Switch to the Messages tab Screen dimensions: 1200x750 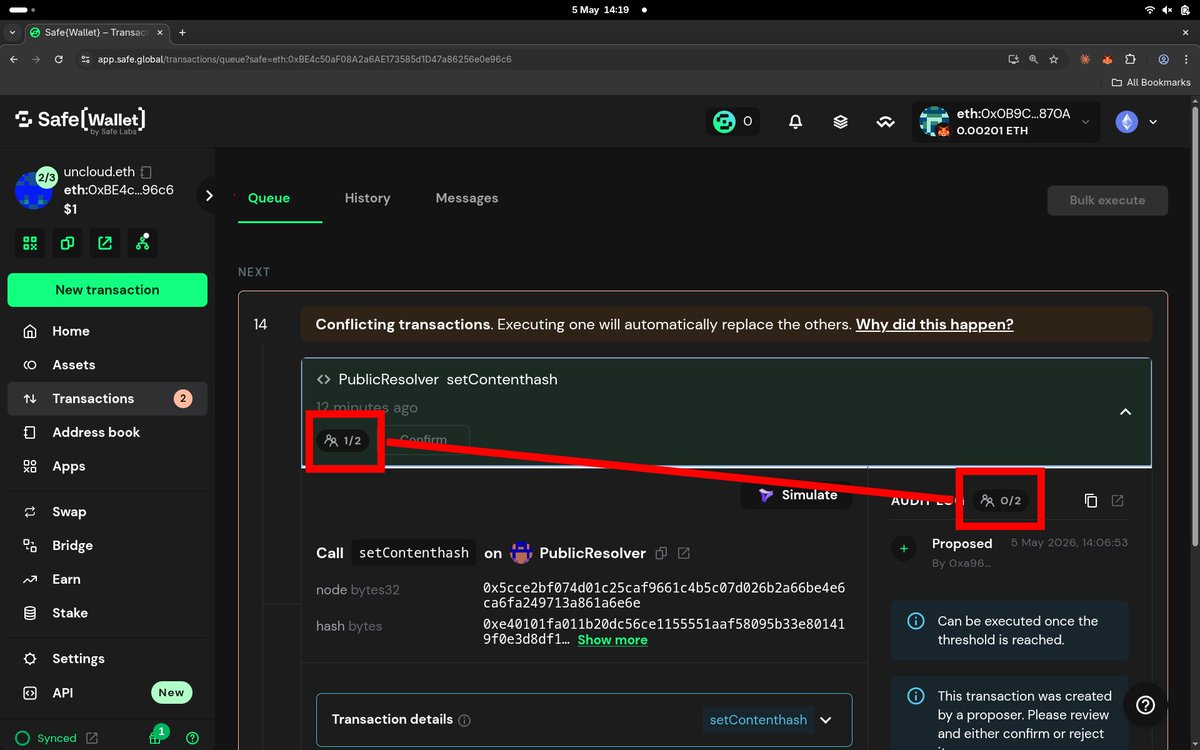tap(467, 198)
